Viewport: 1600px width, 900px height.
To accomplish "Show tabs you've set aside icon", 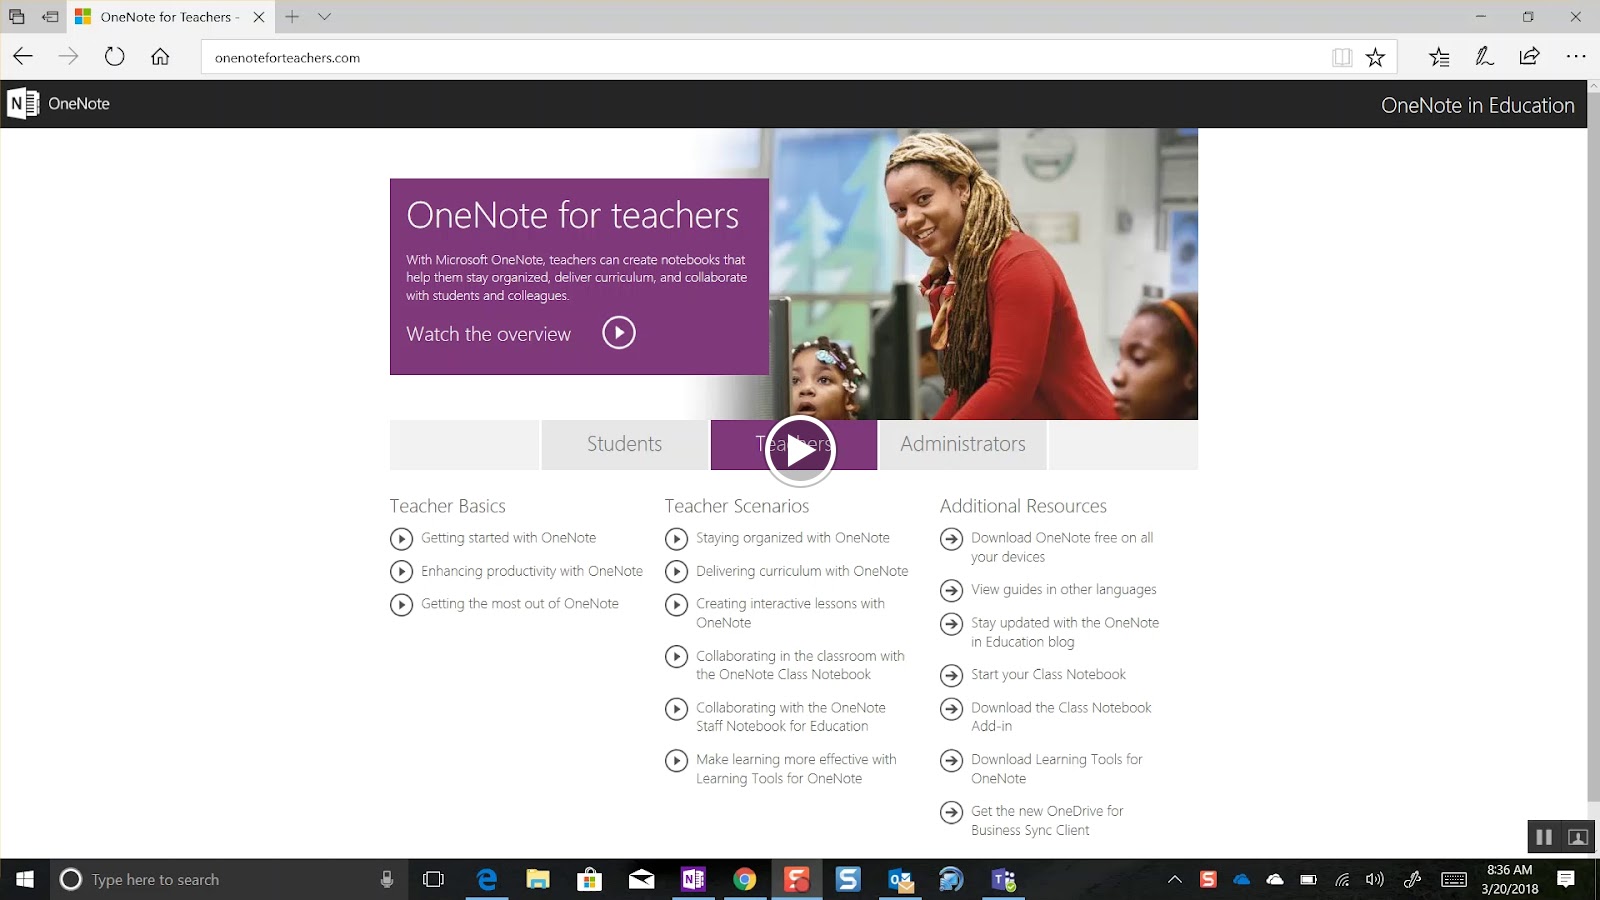I will 16,17.
